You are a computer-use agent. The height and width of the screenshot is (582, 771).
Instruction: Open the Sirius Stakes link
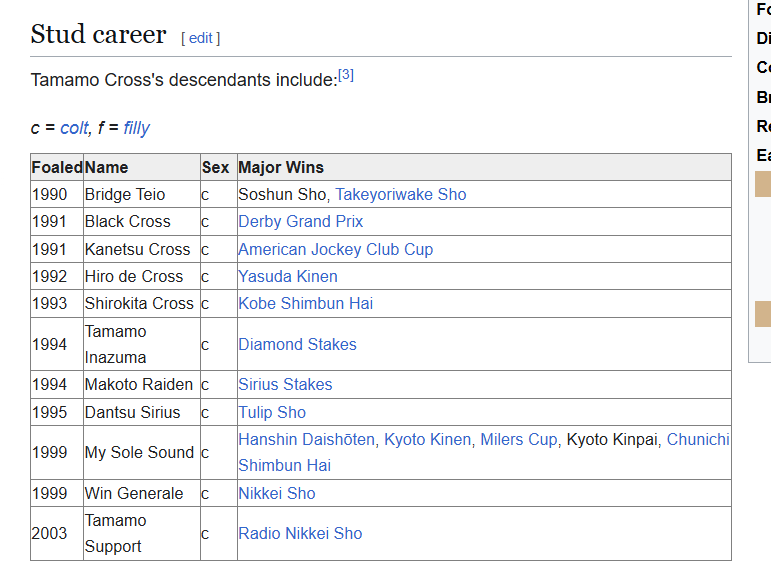pyautogui.click(x=285, y=384)
